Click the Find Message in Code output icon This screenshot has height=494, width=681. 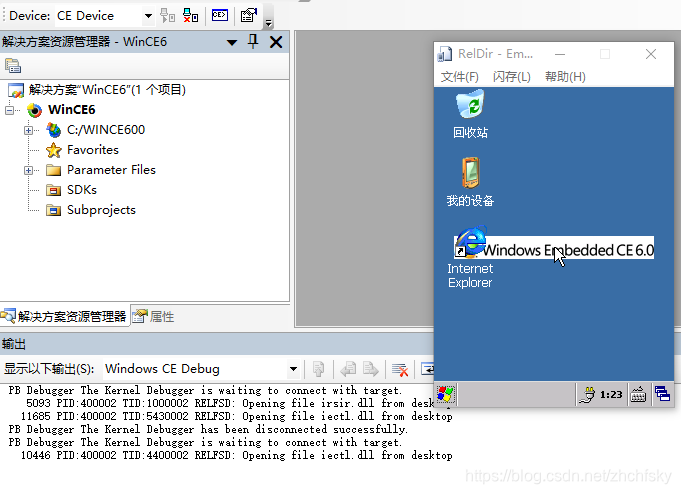pyautogui.click(x=318, y=369)
